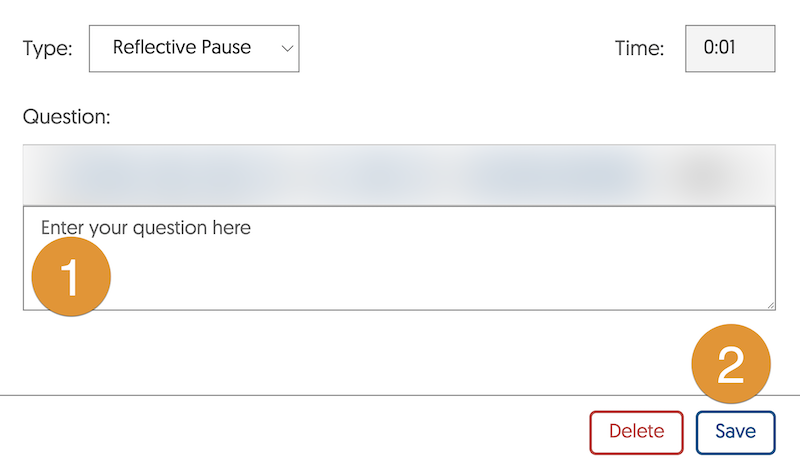Screen dimensions: 800x466
Task: Click the middle of the blurred editor toolbar
Action: pos(400,175)
